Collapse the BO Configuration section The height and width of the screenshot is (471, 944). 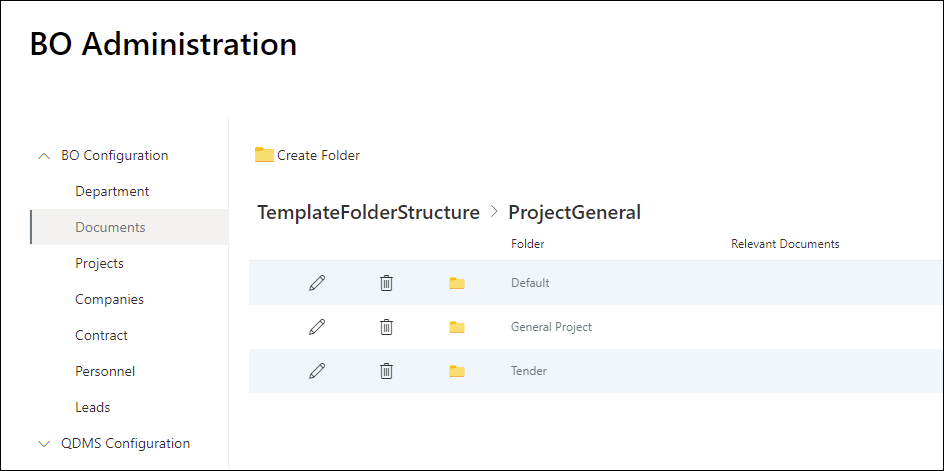pyautogui.click(x=43, y=155)
